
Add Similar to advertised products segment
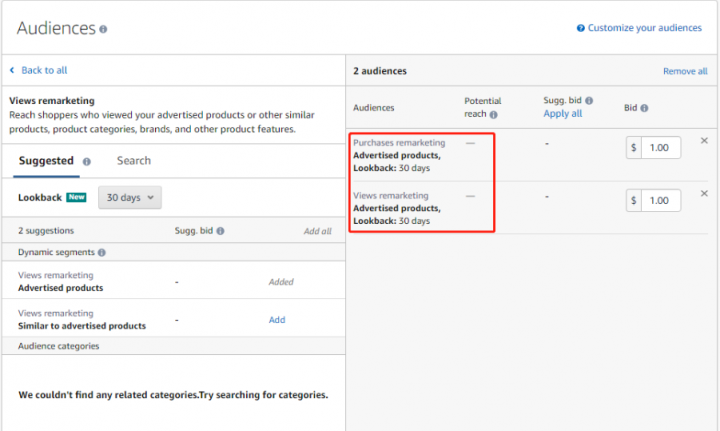click(x=276, y=320)
